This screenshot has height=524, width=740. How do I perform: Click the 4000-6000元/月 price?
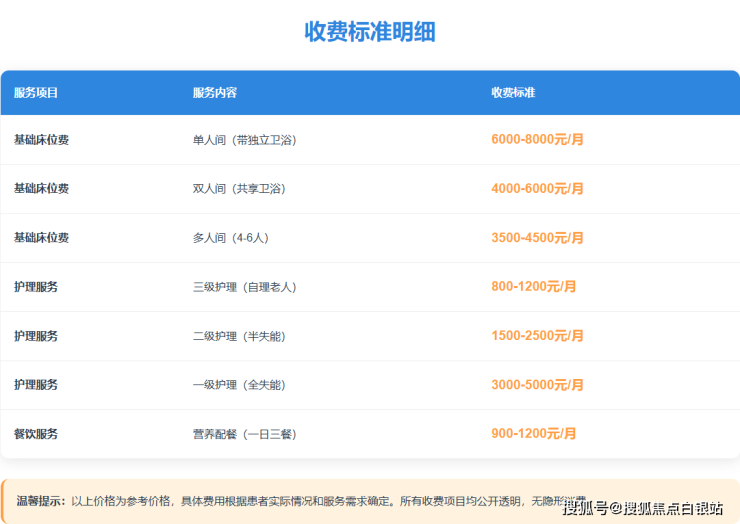[x=537, y=189]
